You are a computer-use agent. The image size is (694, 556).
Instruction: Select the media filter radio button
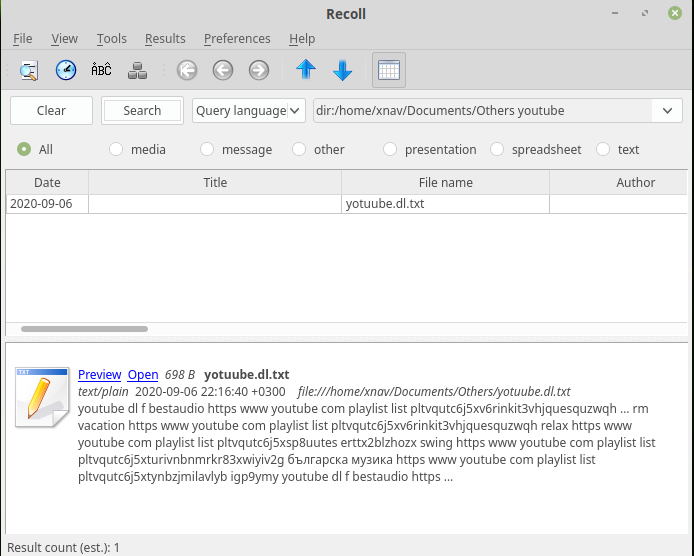(x=116, y=149)
